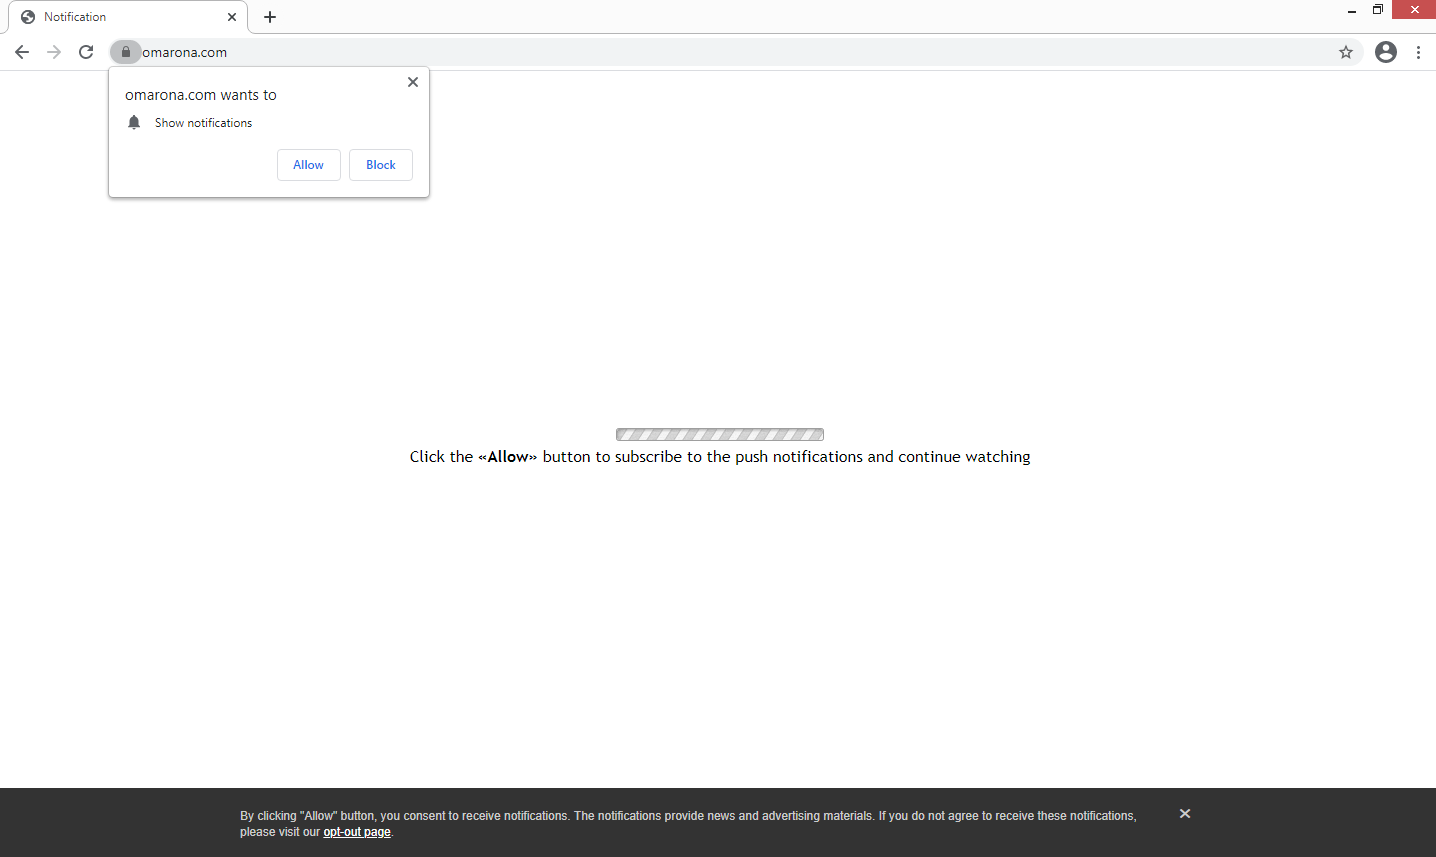Minimize the browser window
The image size is (1436, 857).
pos(1352,10)
